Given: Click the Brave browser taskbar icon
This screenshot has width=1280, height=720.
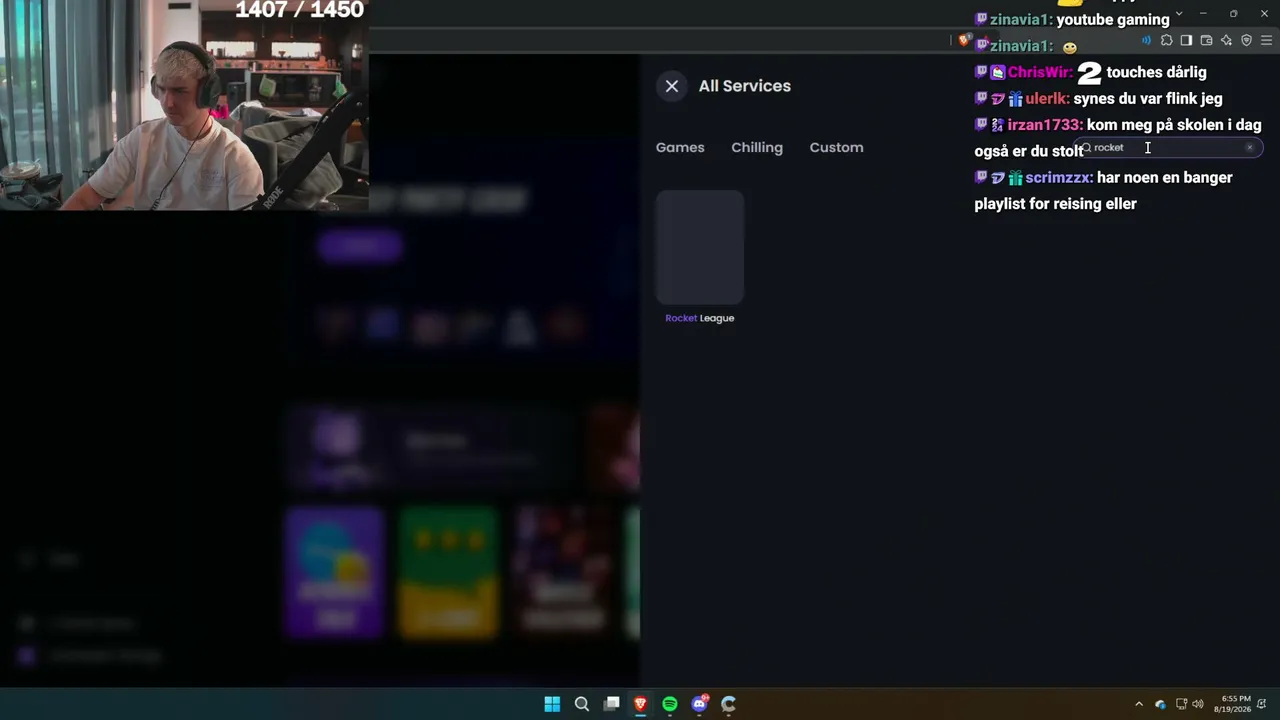Looking at the screenshot, I should (640, 704).
